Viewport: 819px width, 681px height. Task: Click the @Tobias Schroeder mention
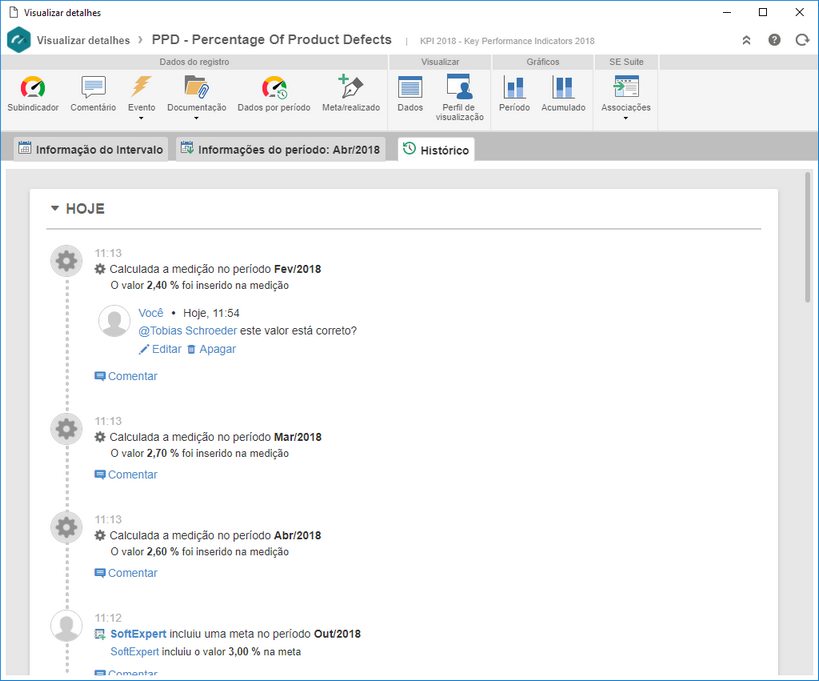tap(188, 331)
